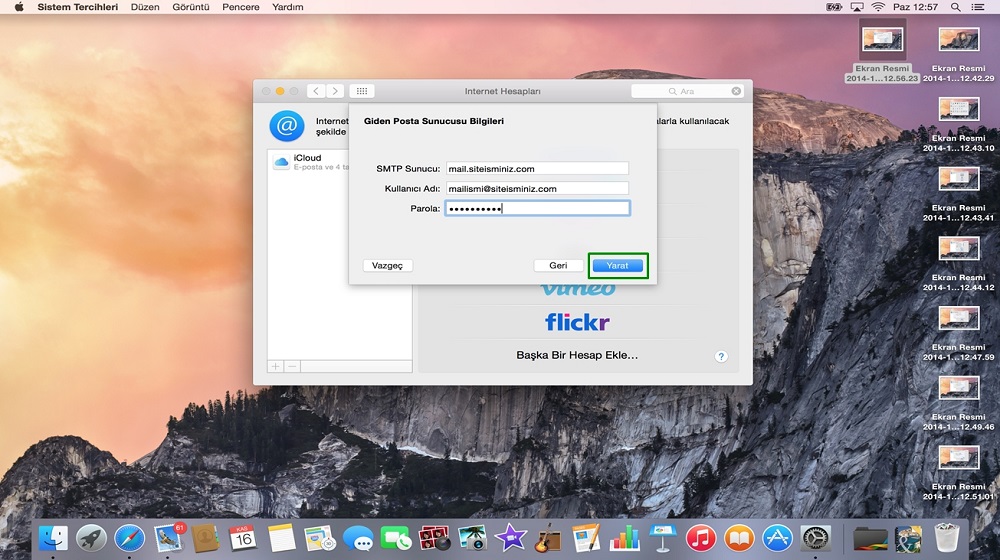Open Calendar icon showing 16

point(243,538)
